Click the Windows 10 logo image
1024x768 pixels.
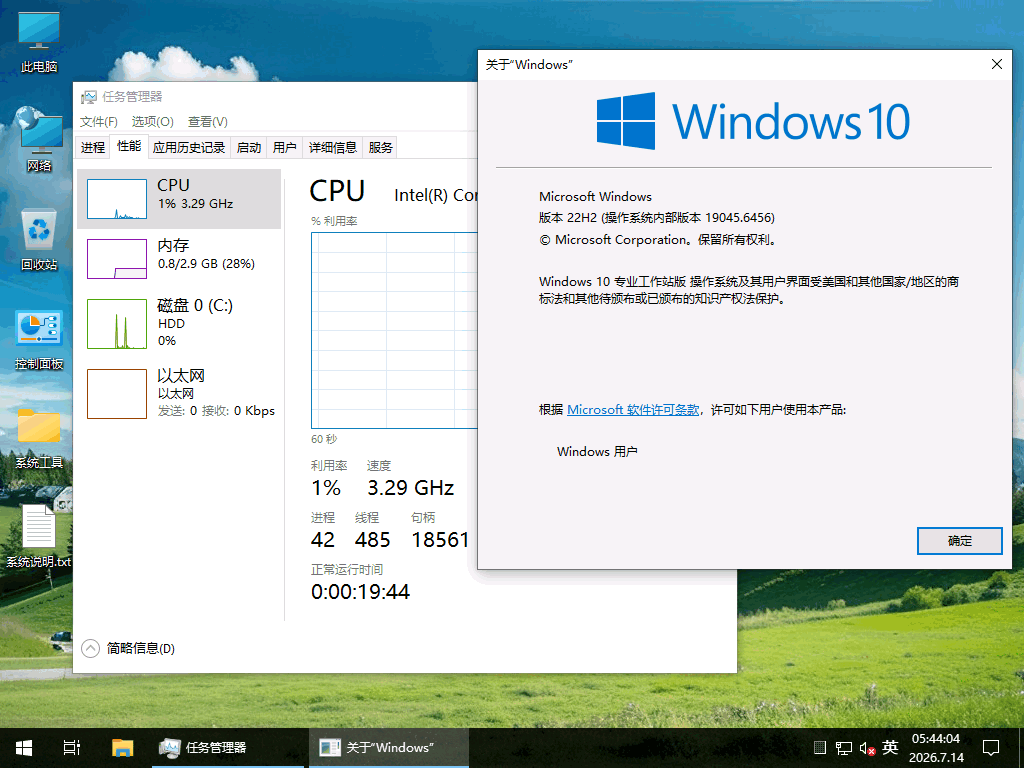(x=753, y=121)
